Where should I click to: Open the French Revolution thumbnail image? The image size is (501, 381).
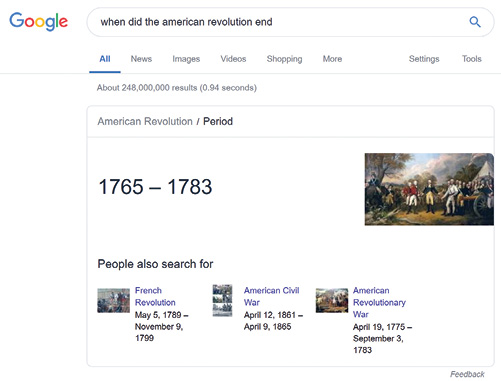click(x=113, y=300)
